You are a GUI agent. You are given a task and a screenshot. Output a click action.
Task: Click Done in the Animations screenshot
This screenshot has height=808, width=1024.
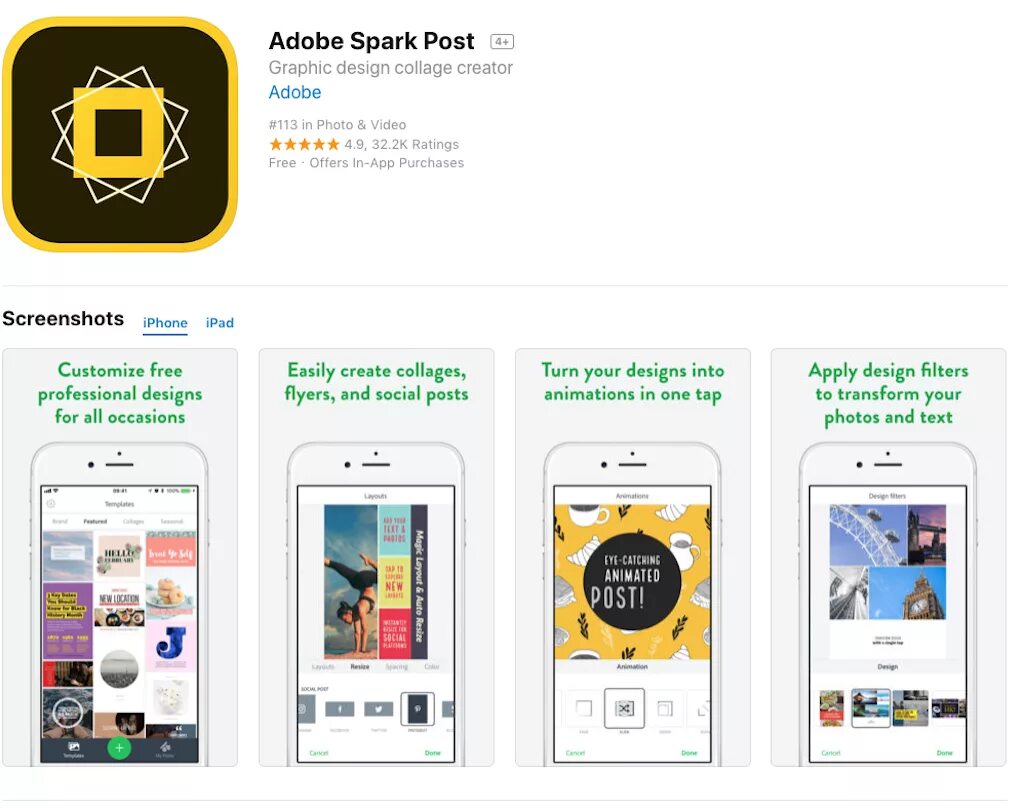click(x=690, y=753)
